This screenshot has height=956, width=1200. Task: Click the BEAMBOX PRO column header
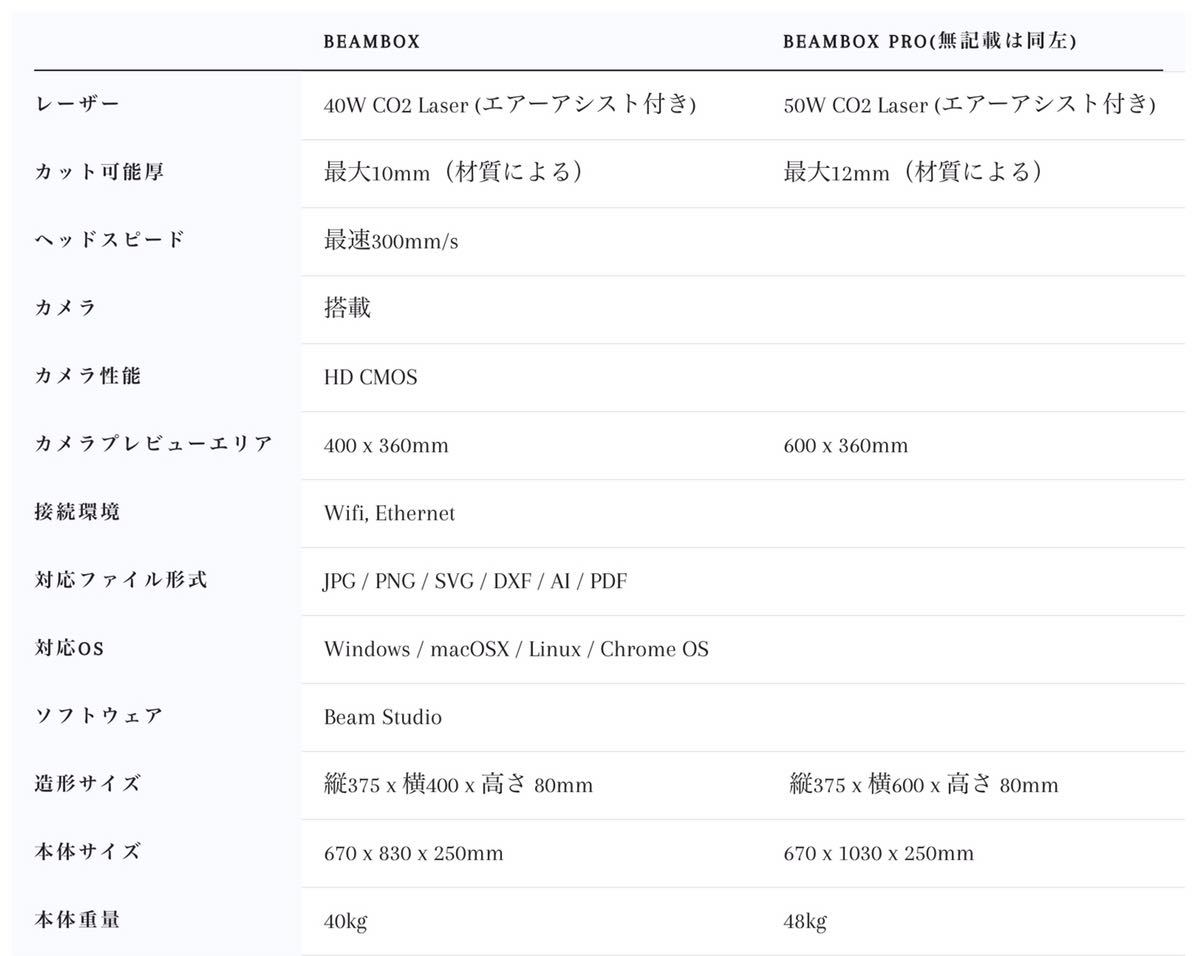[x=930, y=42]
